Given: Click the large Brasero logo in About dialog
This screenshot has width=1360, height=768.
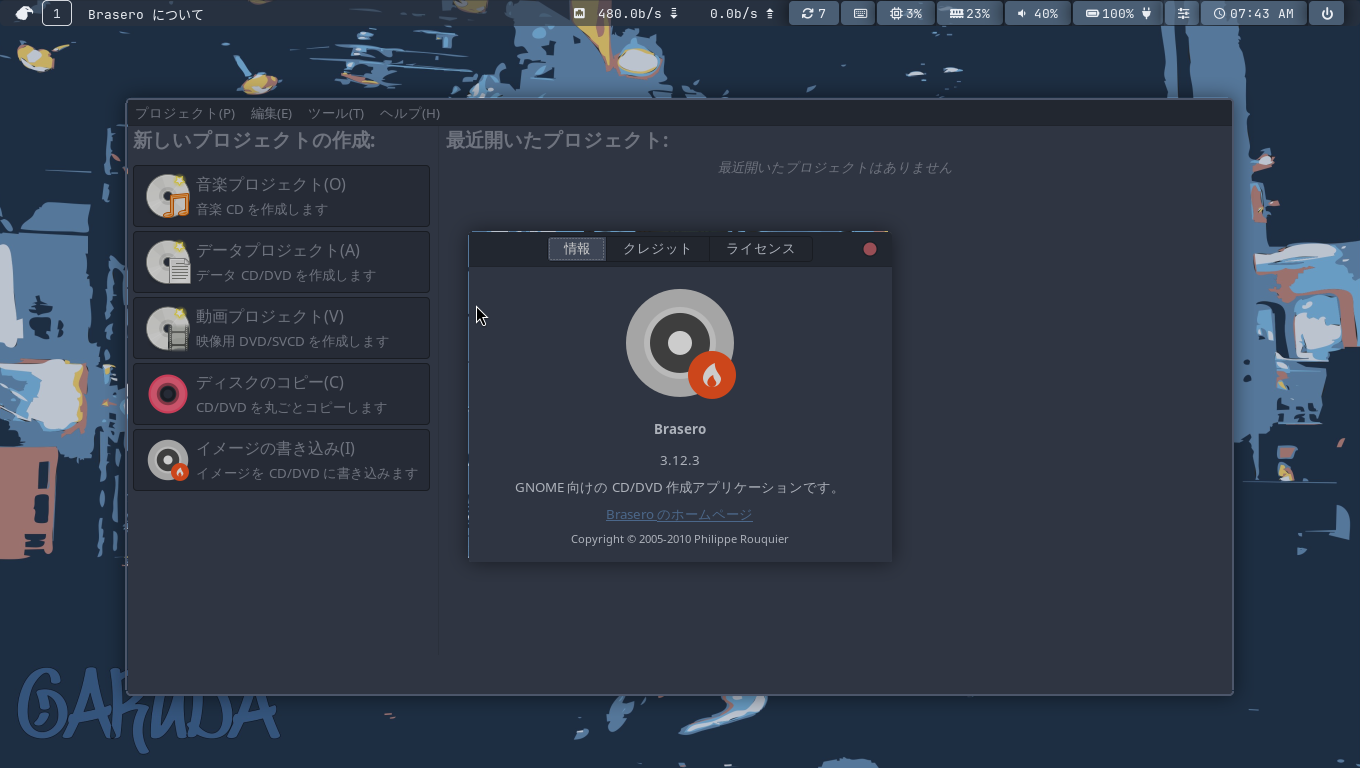Looking at the screenshot, I should click(681, 344).
